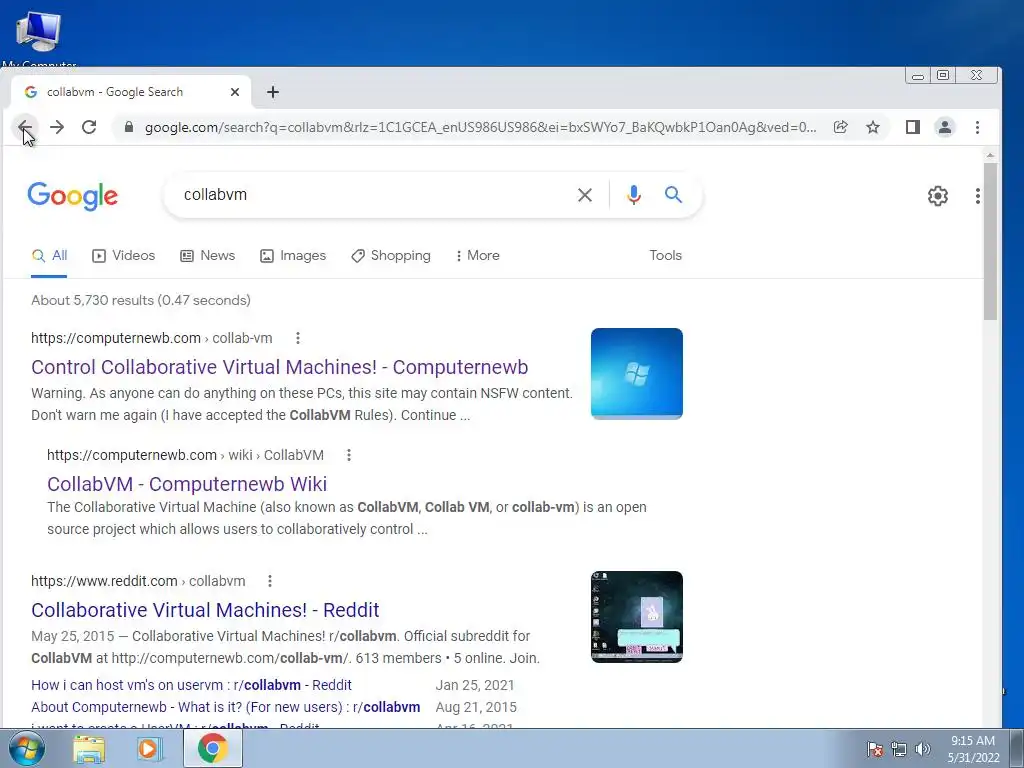
Task: Open Collaborative Virtual Machines! - Reddit link
Action: (205, 610)
